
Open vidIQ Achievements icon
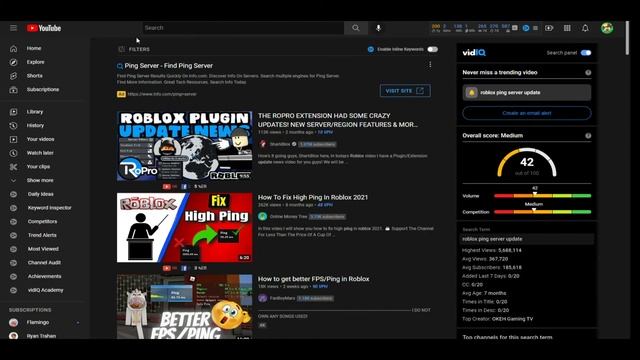coord(13,276)
